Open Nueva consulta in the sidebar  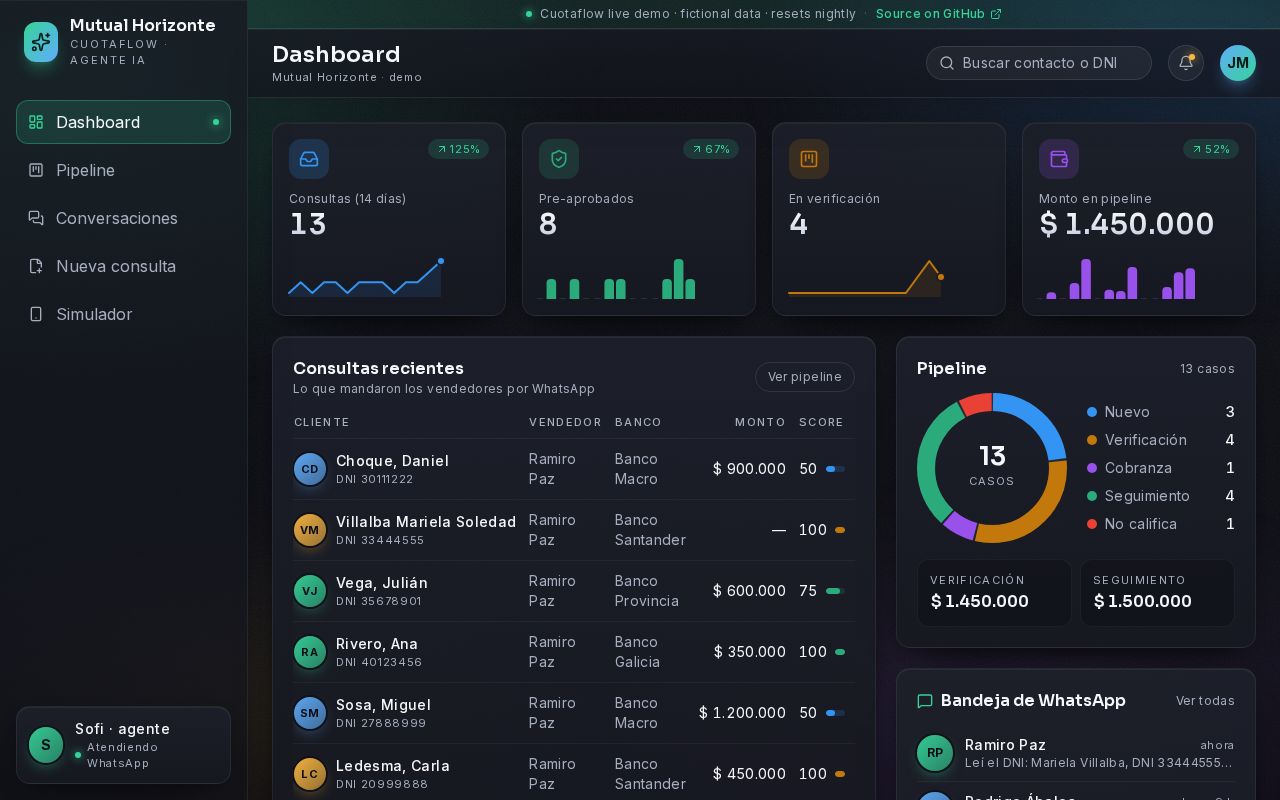(123, 266)
